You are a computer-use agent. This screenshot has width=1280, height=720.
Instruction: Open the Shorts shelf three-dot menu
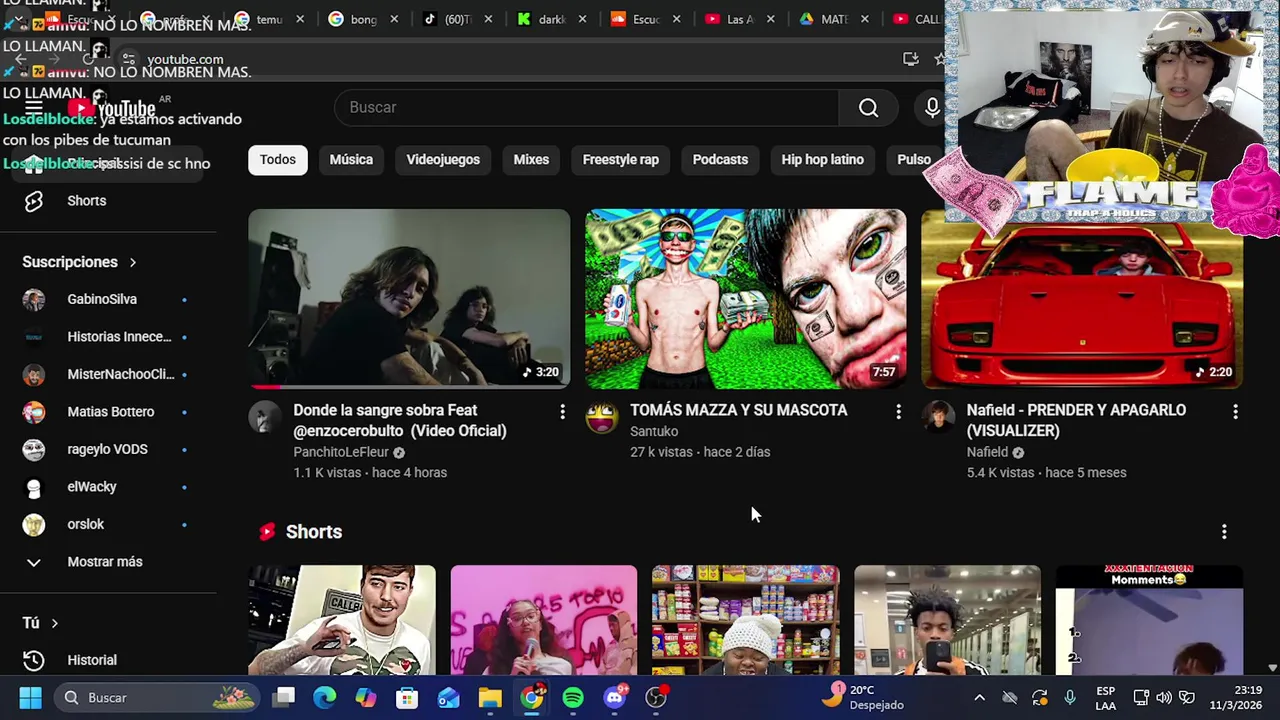pyautogui.click(x=1224, y=532)
